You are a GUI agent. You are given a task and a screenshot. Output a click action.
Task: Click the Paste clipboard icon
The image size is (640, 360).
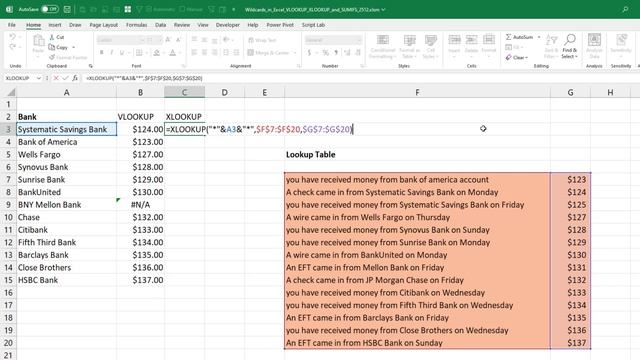38,41
